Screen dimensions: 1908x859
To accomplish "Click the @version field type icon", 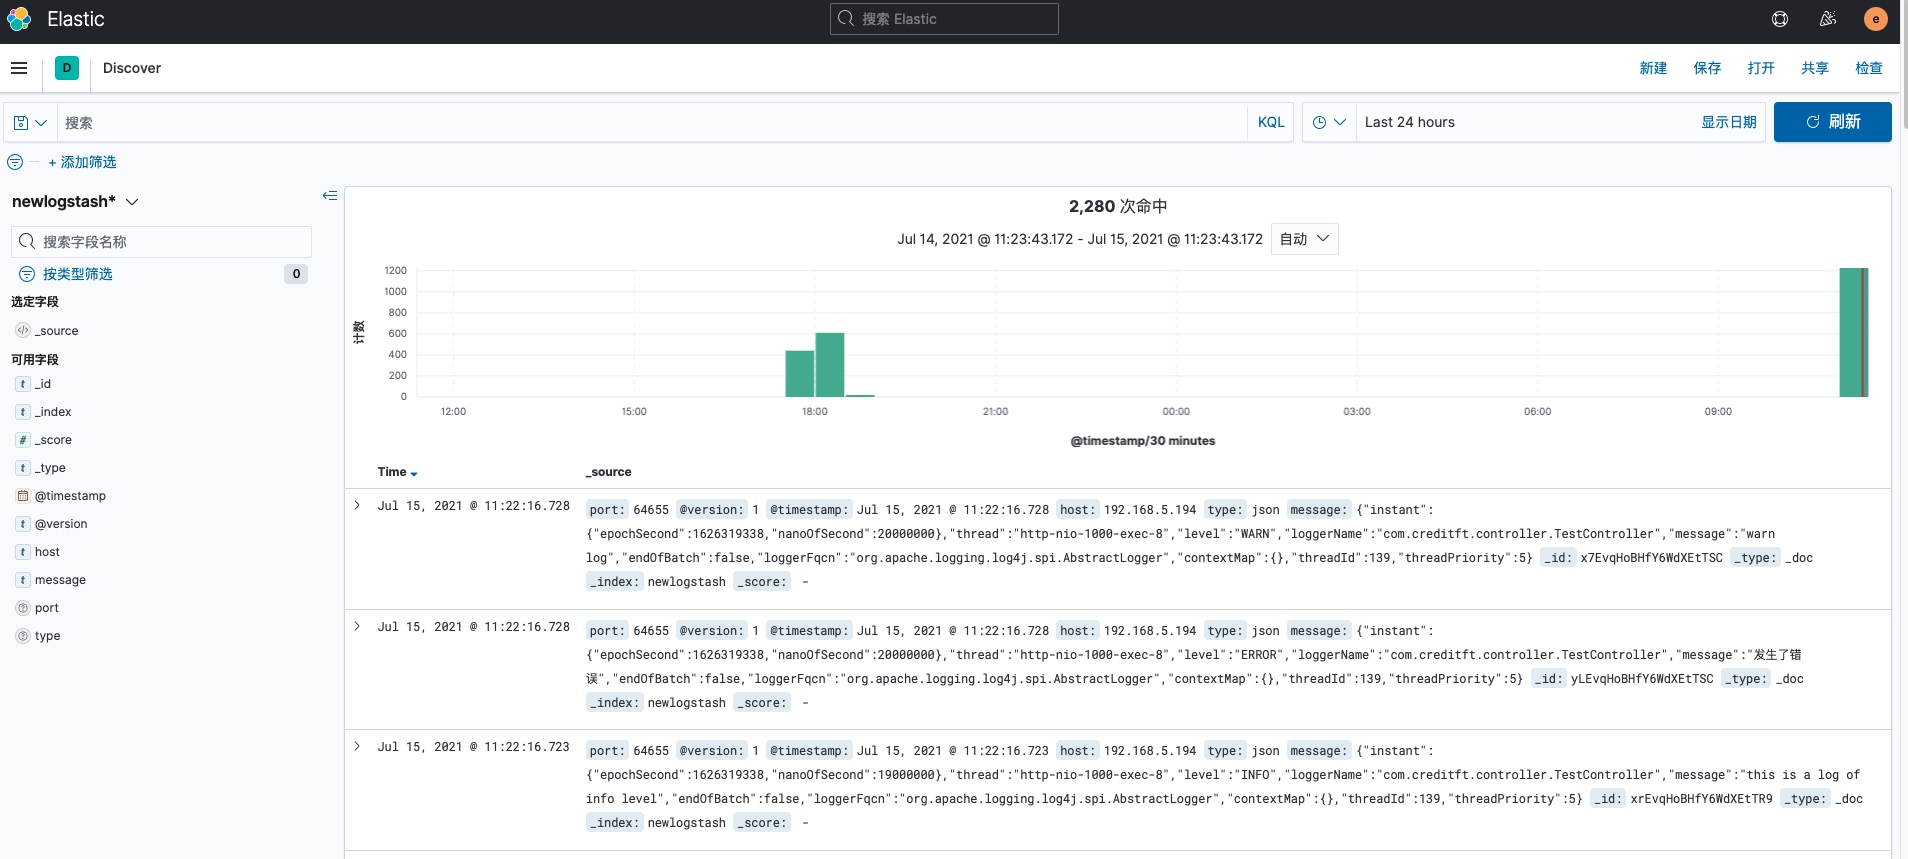I will (x=23, y=524).
